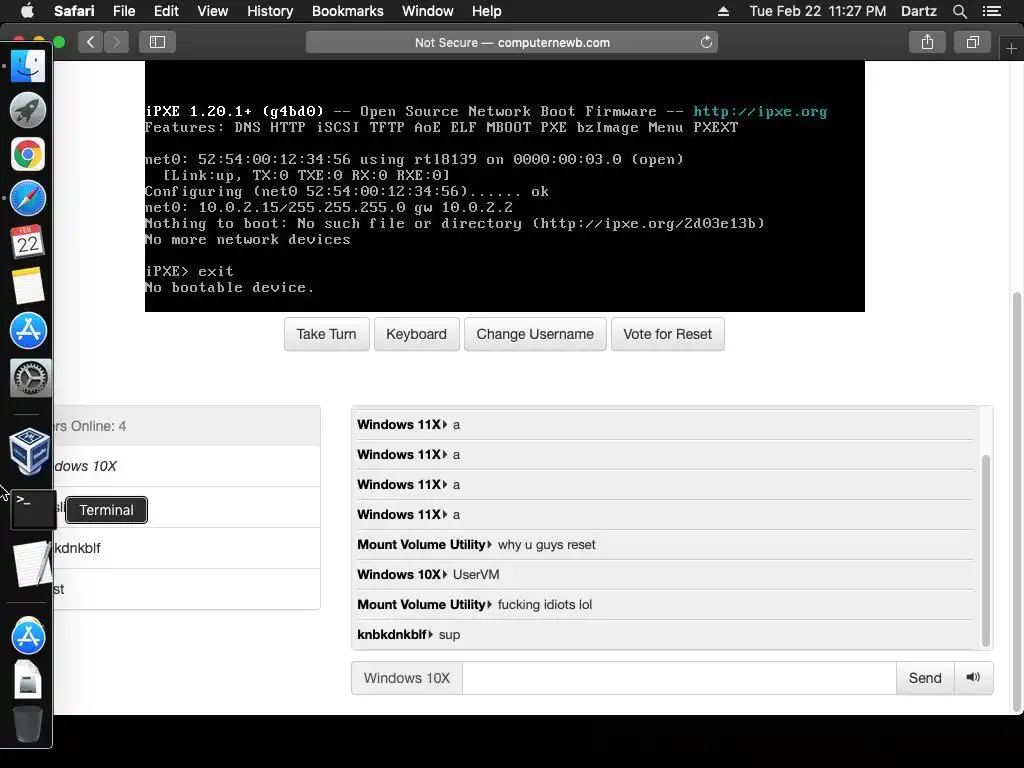Focus the chat message input field
This screenshot has width=1024, height=768.
pyautogui.click(x=679, y=678)
